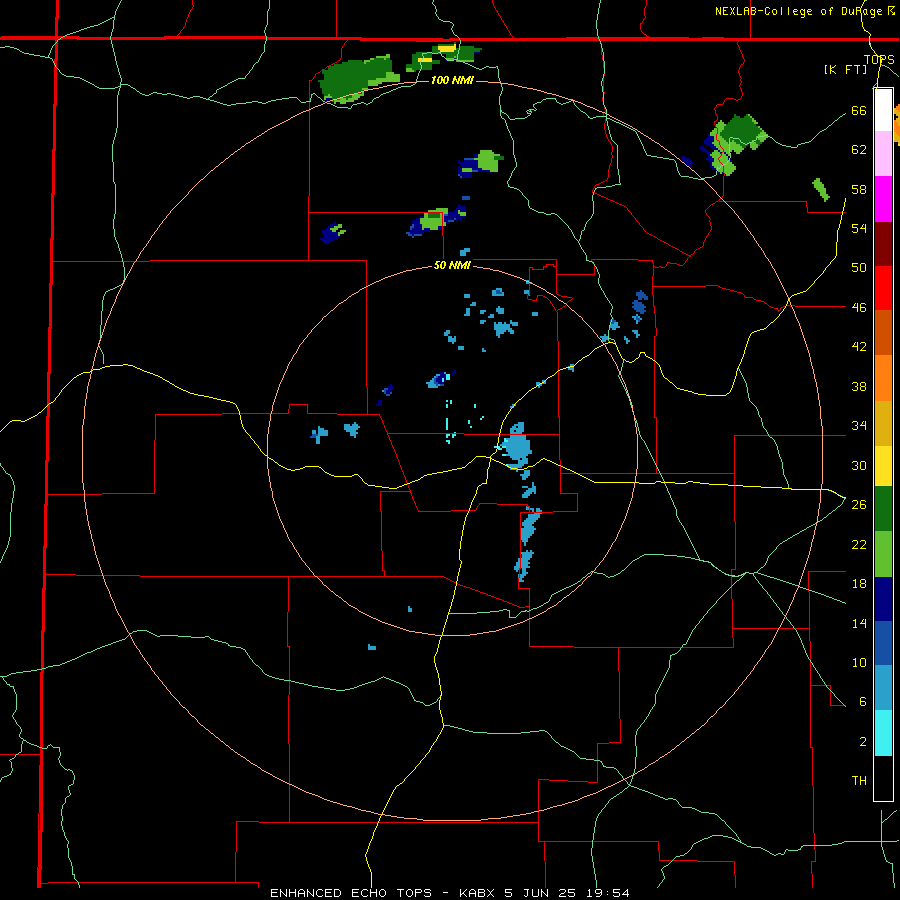Click the legend value '26'
Viewport: 900px width, 900px height.
click(x=859, y=505)
